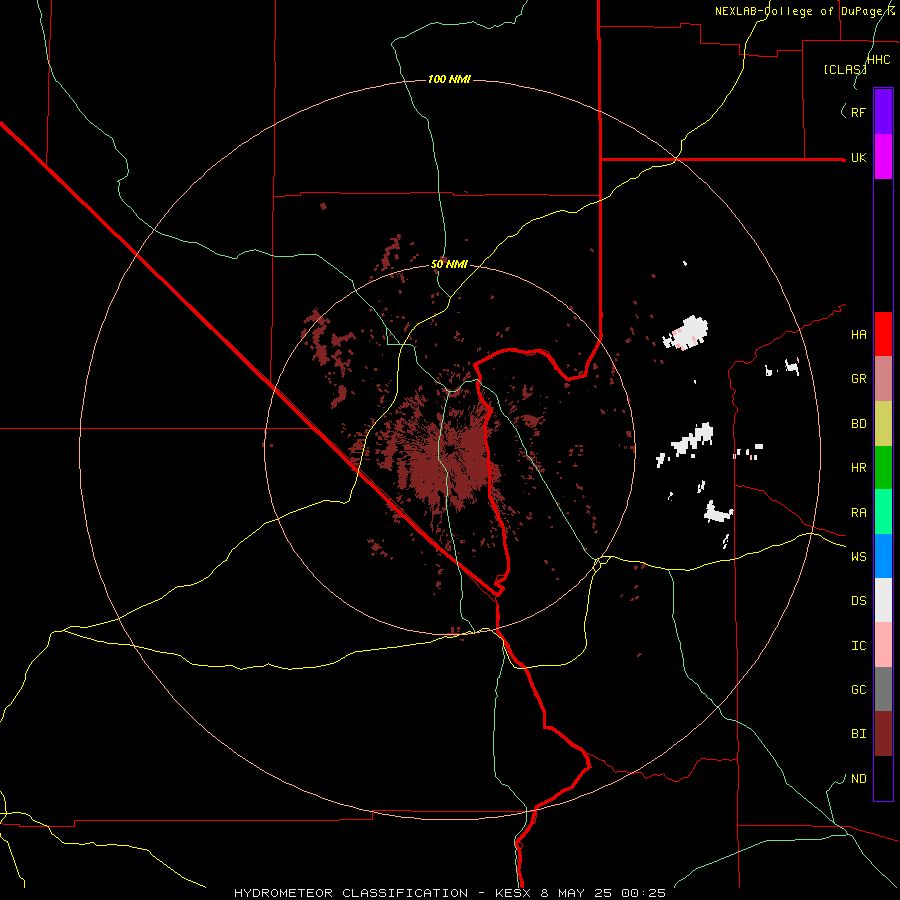Image resolution: width=900 pixels, height=900 pixels.
Task: Click the HR legend label
Action: pos(858,468)
